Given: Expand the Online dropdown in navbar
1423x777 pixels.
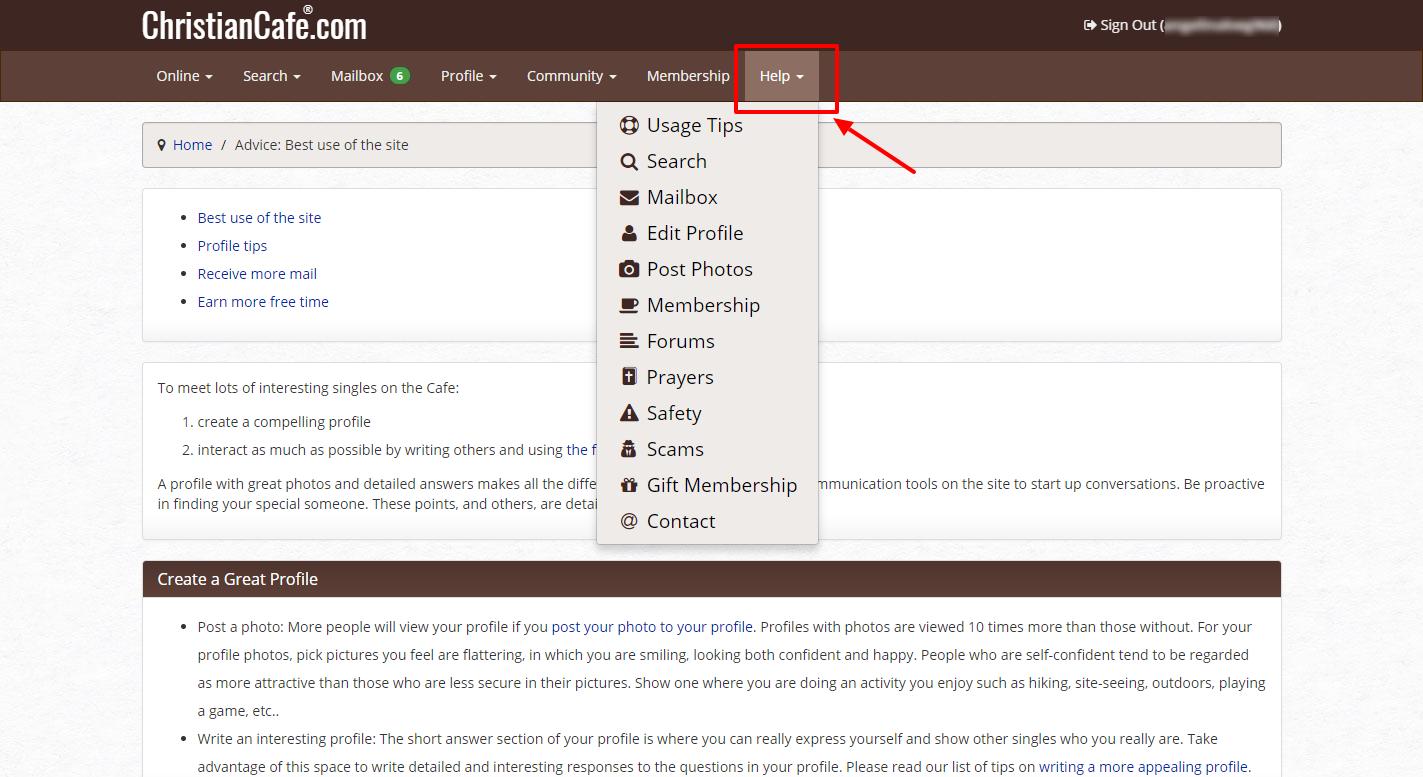Looking at the screenshot, I should [x=184, y=76].
